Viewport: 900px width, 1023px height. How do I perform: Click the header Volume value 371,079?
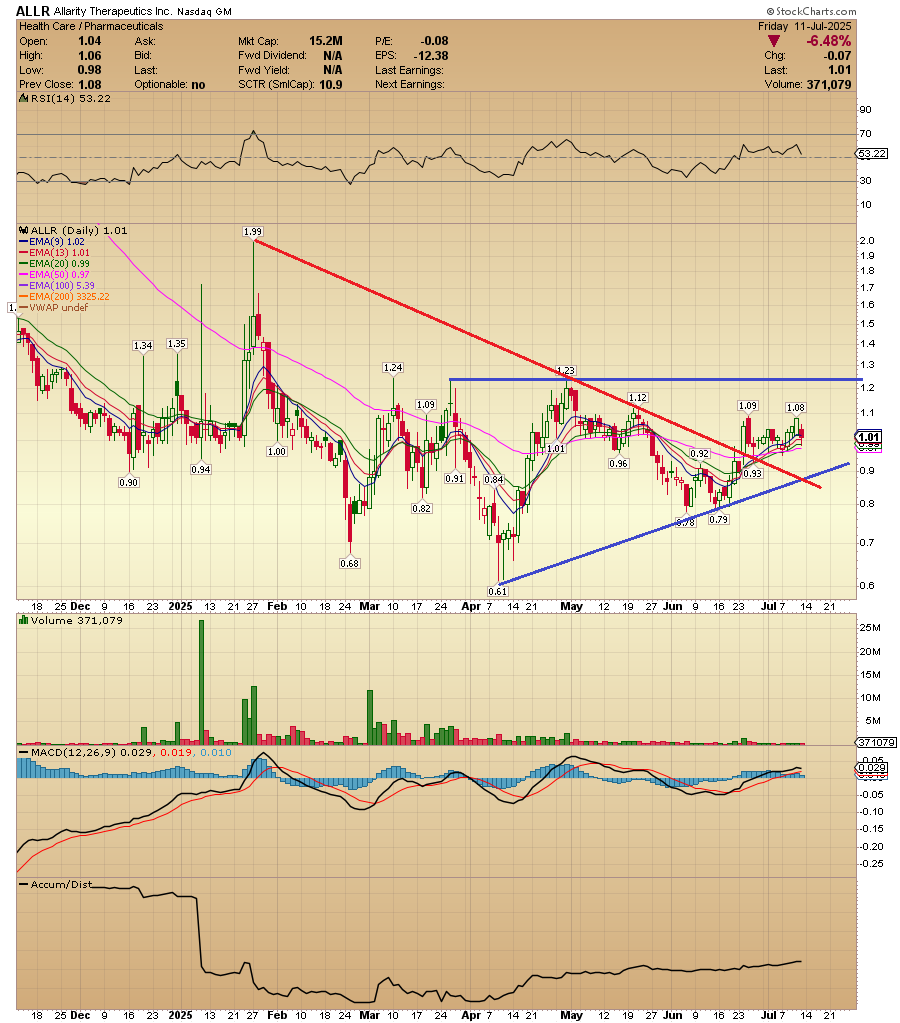[x=829, y=84]
